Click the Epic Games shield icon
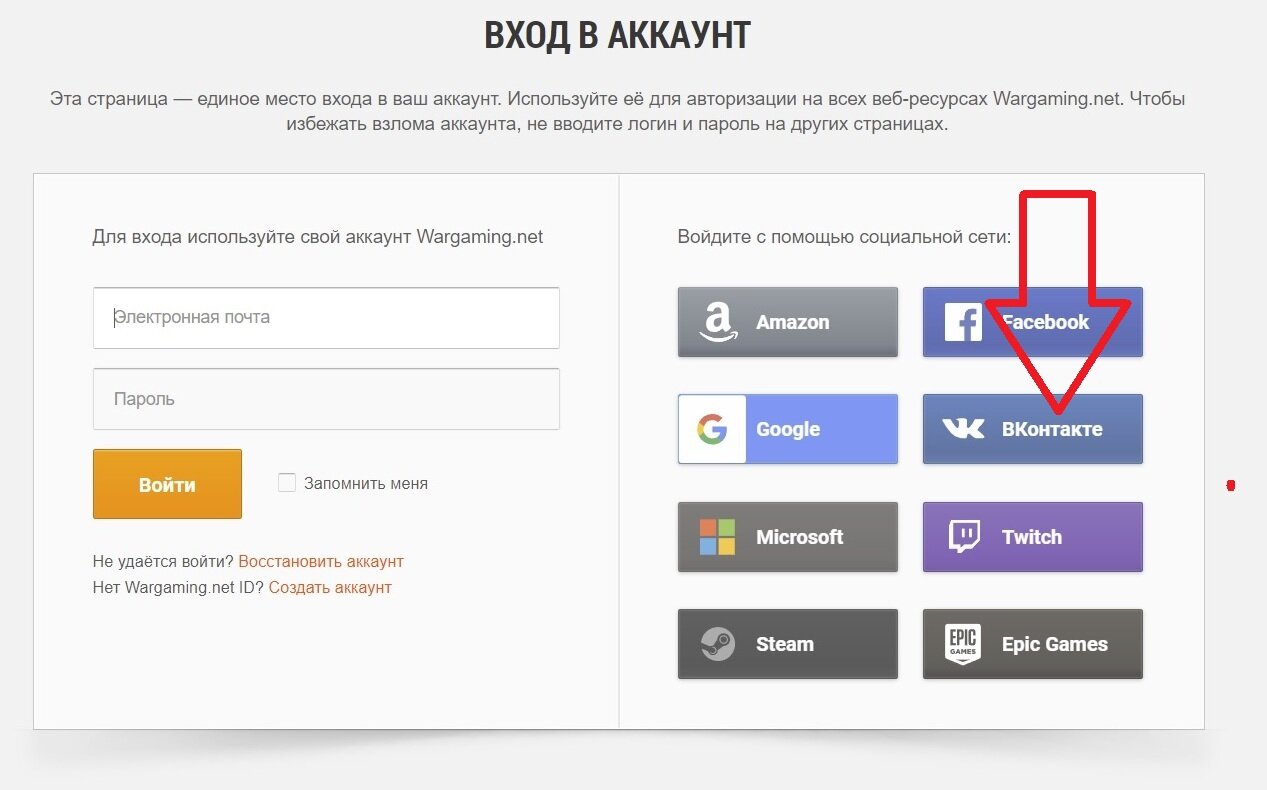 coord(963,644)
